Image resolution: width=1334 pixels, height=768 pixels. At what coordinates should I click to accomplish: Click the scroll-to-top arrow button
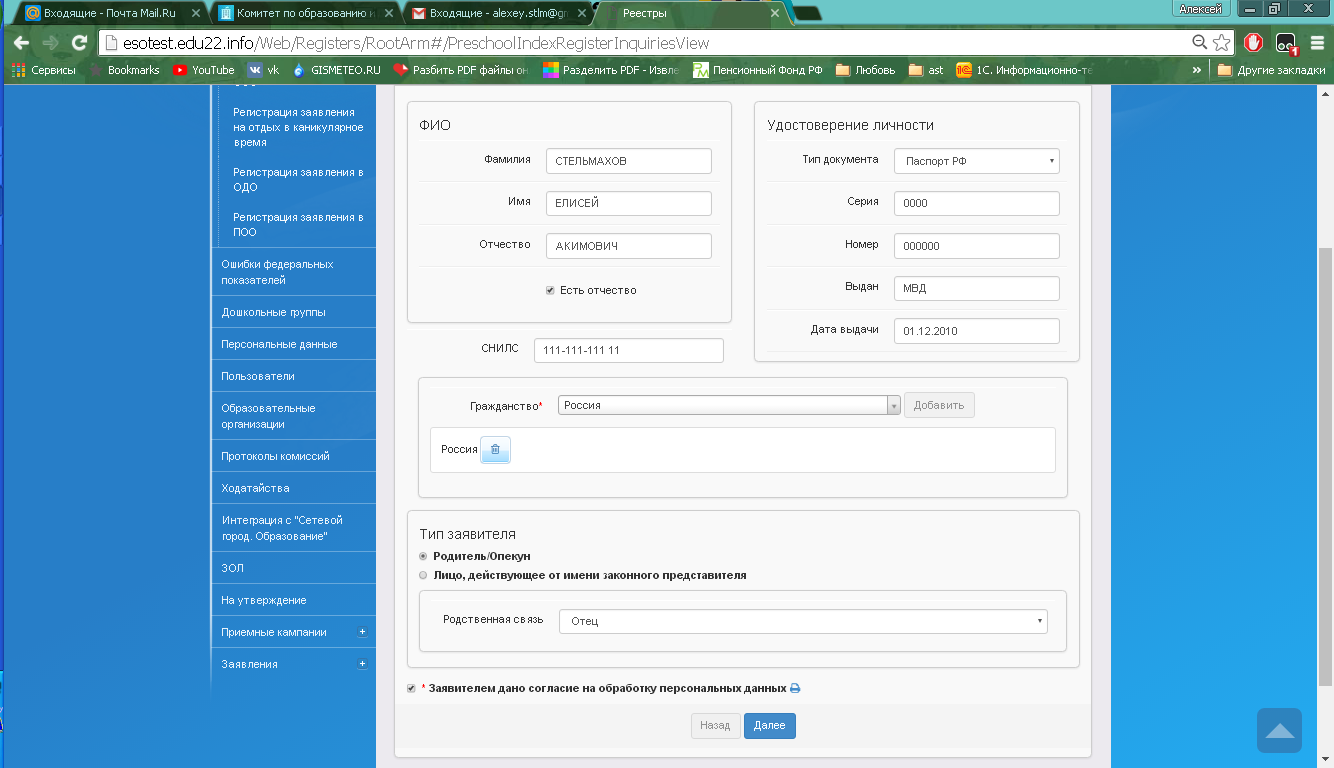1279,730
